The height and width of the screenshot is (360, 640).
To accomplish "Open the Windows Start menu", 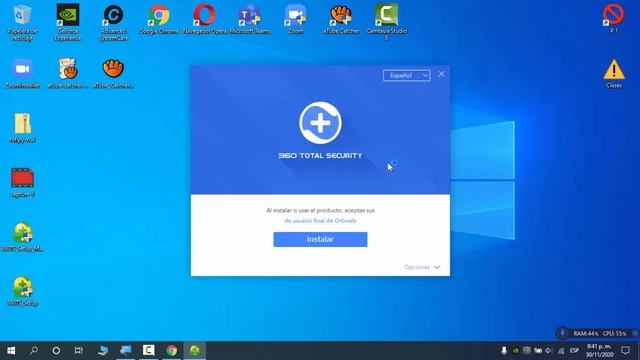I will point(11,351).
